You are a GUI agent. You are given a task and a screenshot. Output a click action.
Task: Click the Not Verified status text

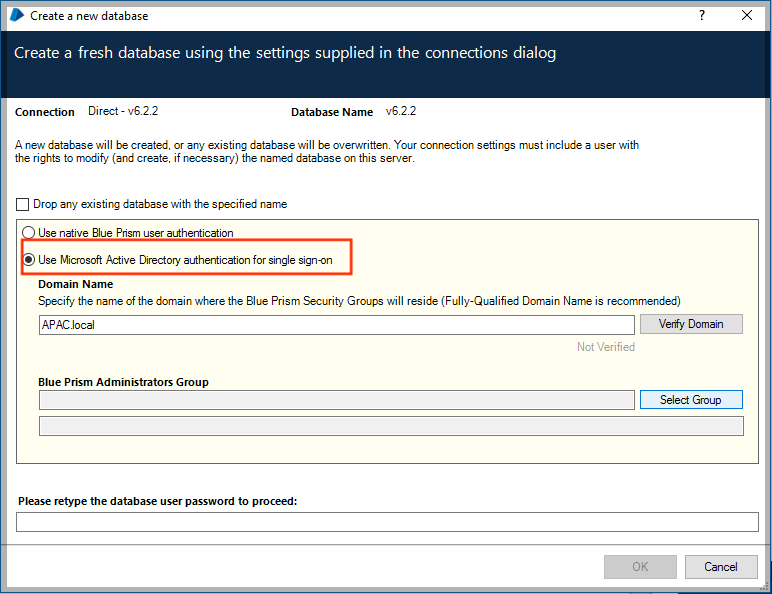(605, 347)
